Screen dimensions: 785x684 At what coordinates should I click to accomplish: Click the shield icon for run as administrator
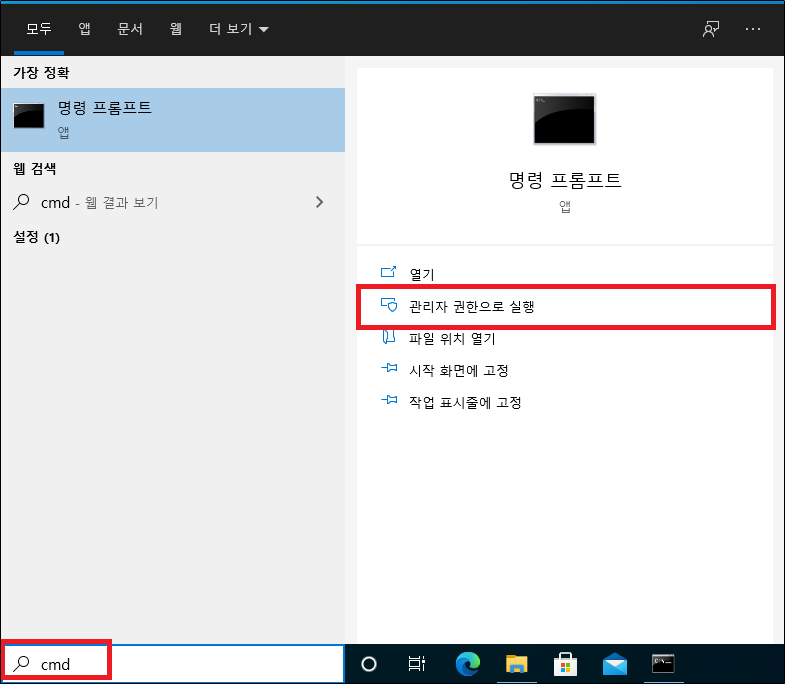tap(389, 305)
